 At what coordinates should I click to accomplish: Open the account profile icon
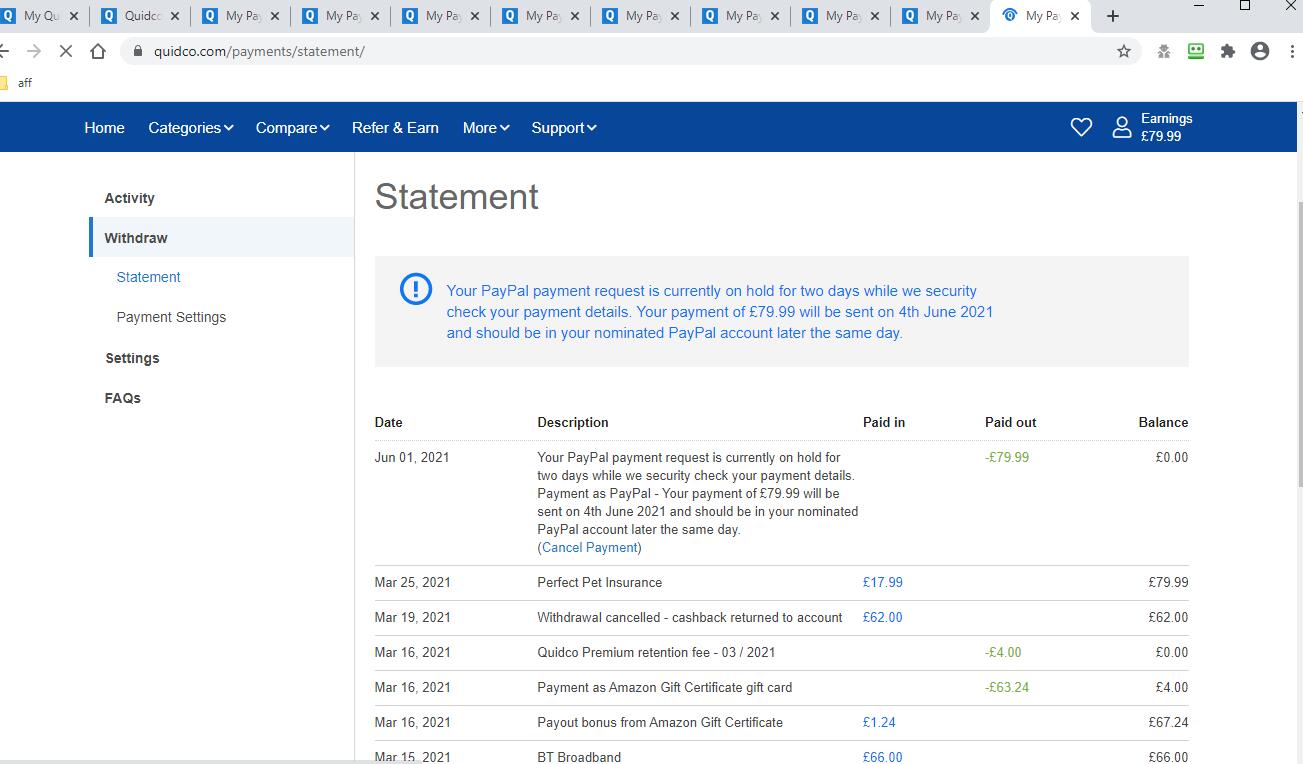[x=1122, y=127]
